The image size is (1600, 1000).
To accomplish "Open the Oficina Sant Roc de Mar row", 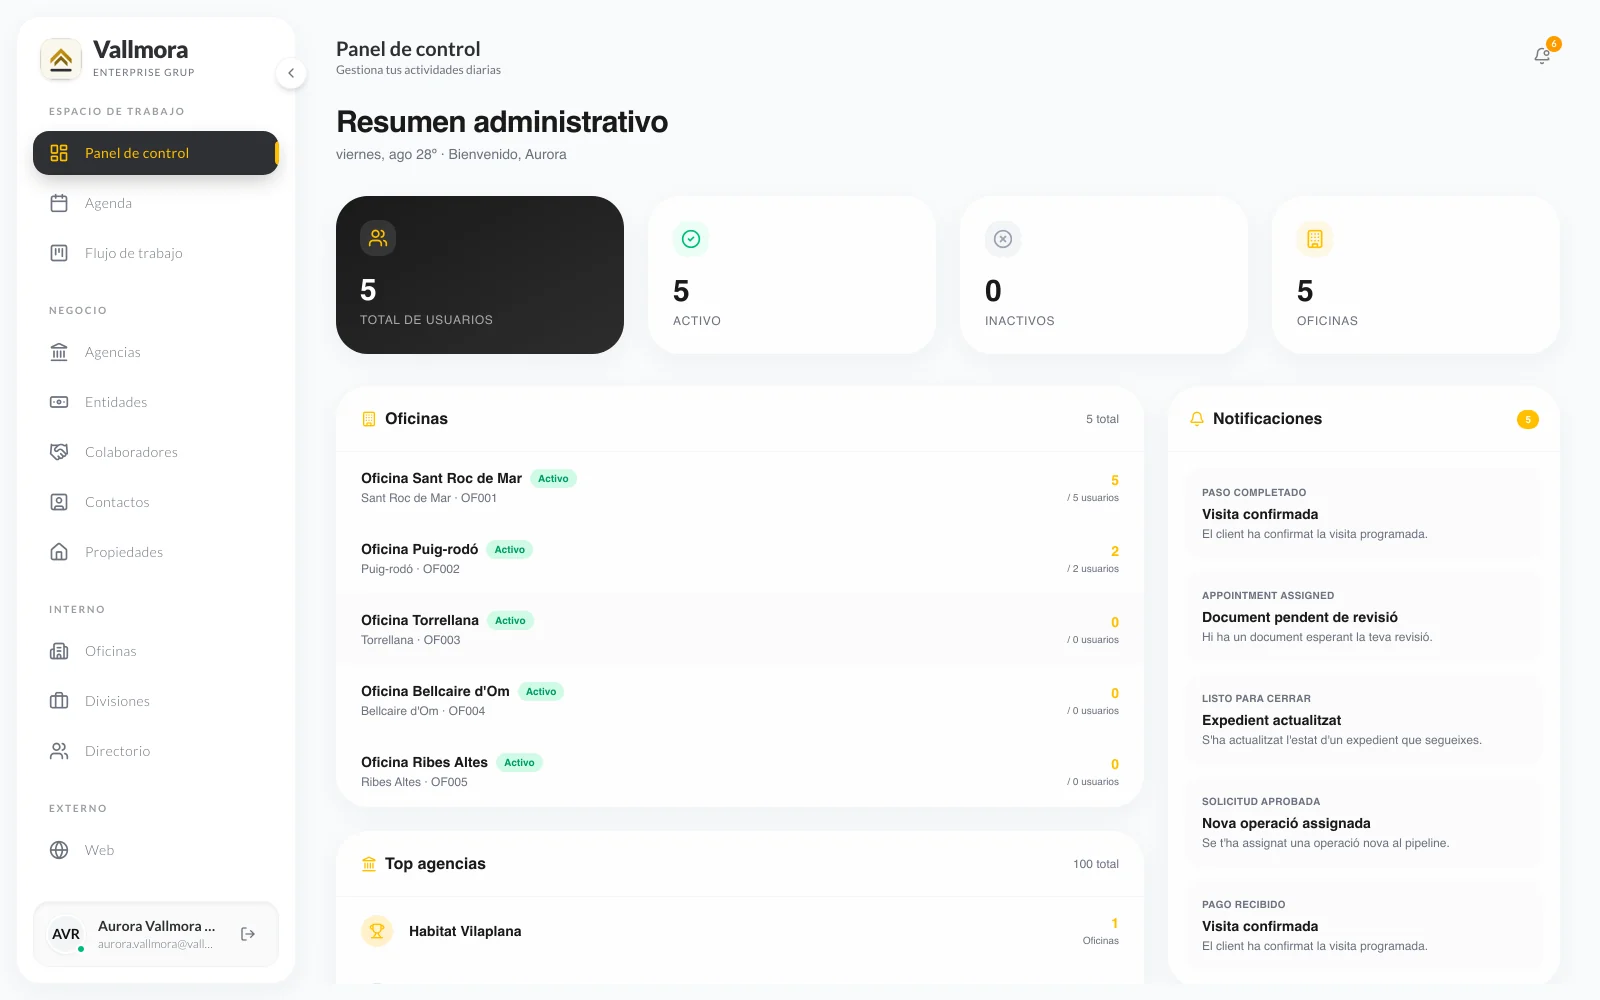I will pyautogui.click(x=740, y=487).
